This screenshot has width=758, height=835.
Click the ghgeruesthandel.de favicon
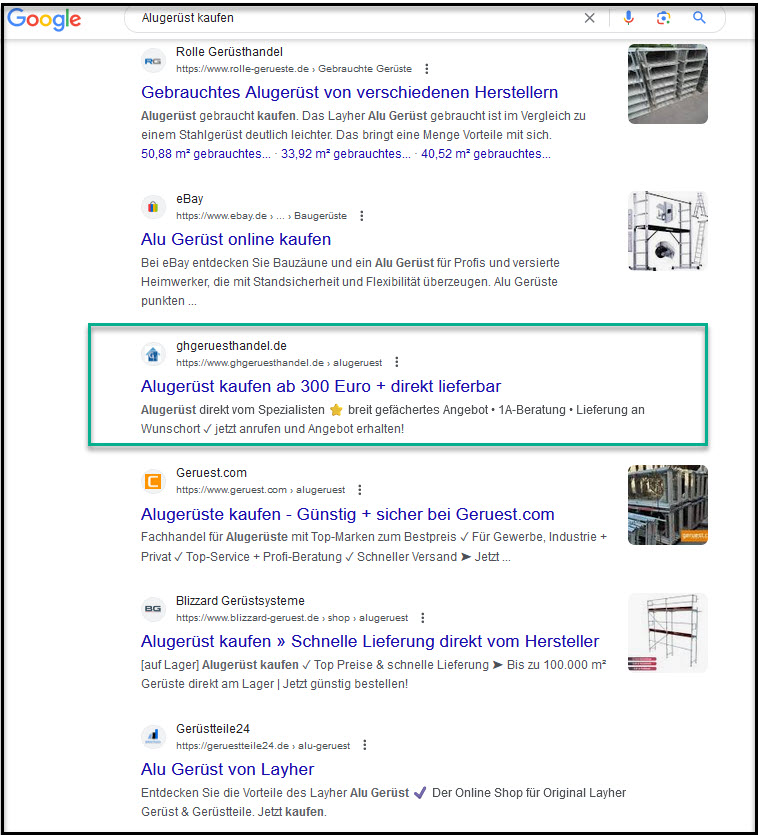(x=153, y=354)
